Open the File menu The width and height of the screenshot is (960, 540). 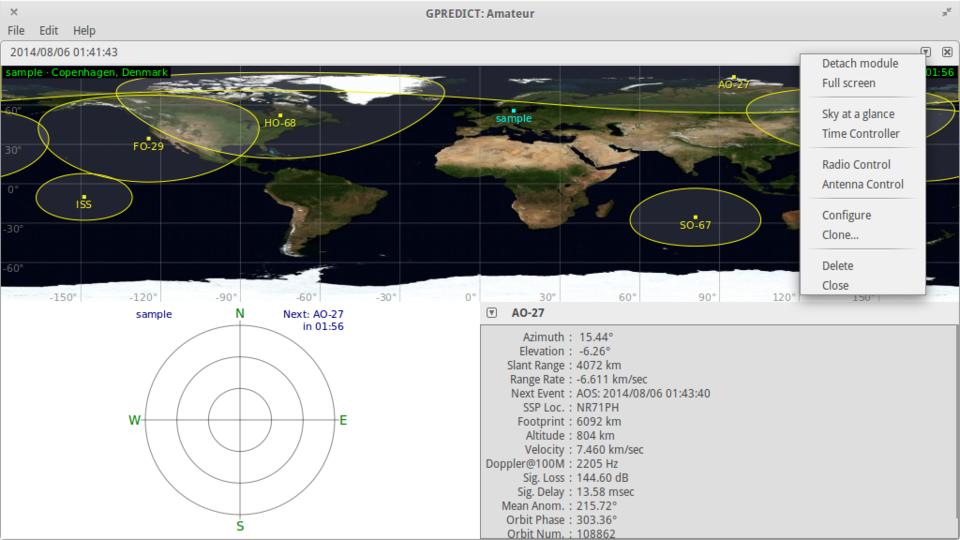tap(16, 31)
